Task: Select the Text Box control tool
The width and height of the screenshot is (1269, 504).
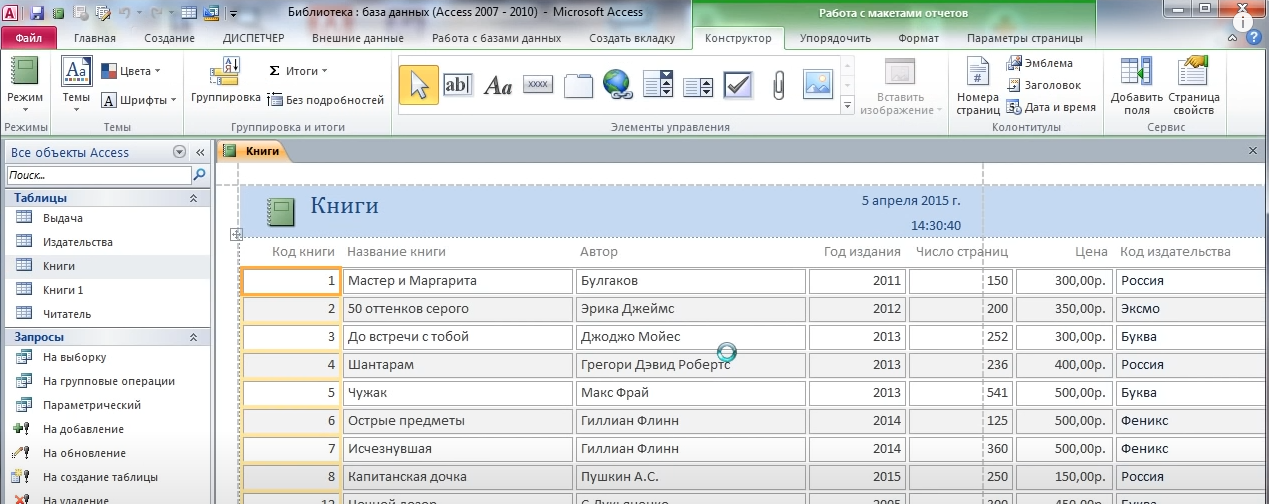Action: (x=457, y=85)
